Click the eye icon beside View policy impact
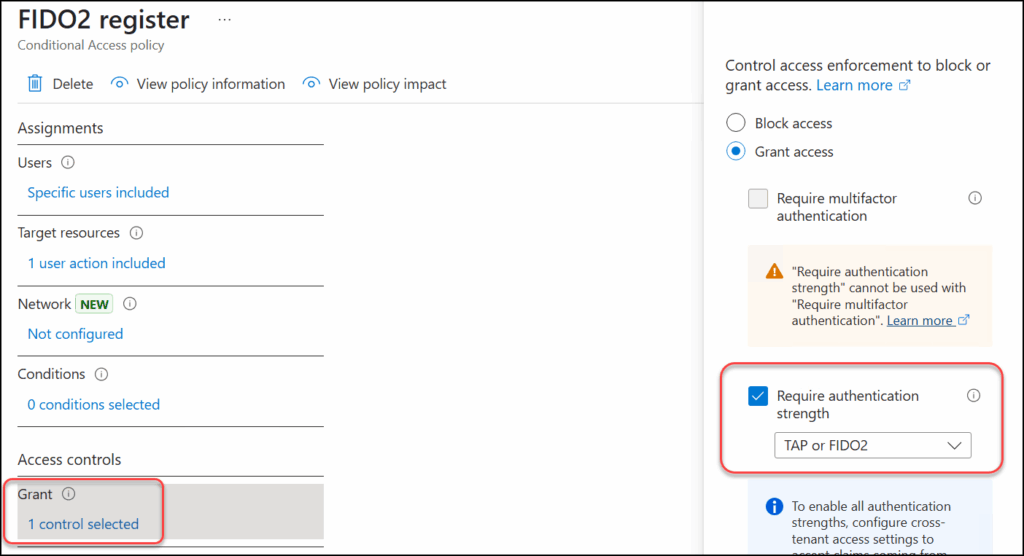This screenshot has height=556, width=1024. pos(312,83)
